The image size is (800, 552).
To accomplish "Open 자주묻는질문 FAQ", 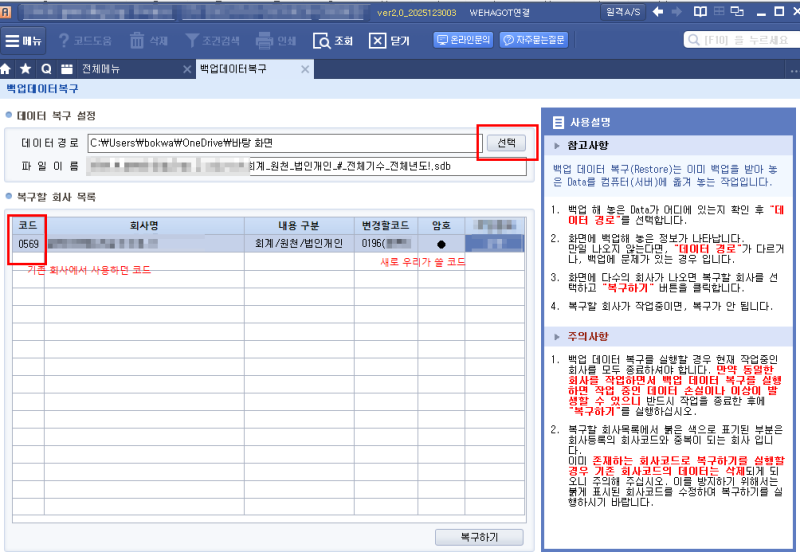I will (x=534, y=40).
